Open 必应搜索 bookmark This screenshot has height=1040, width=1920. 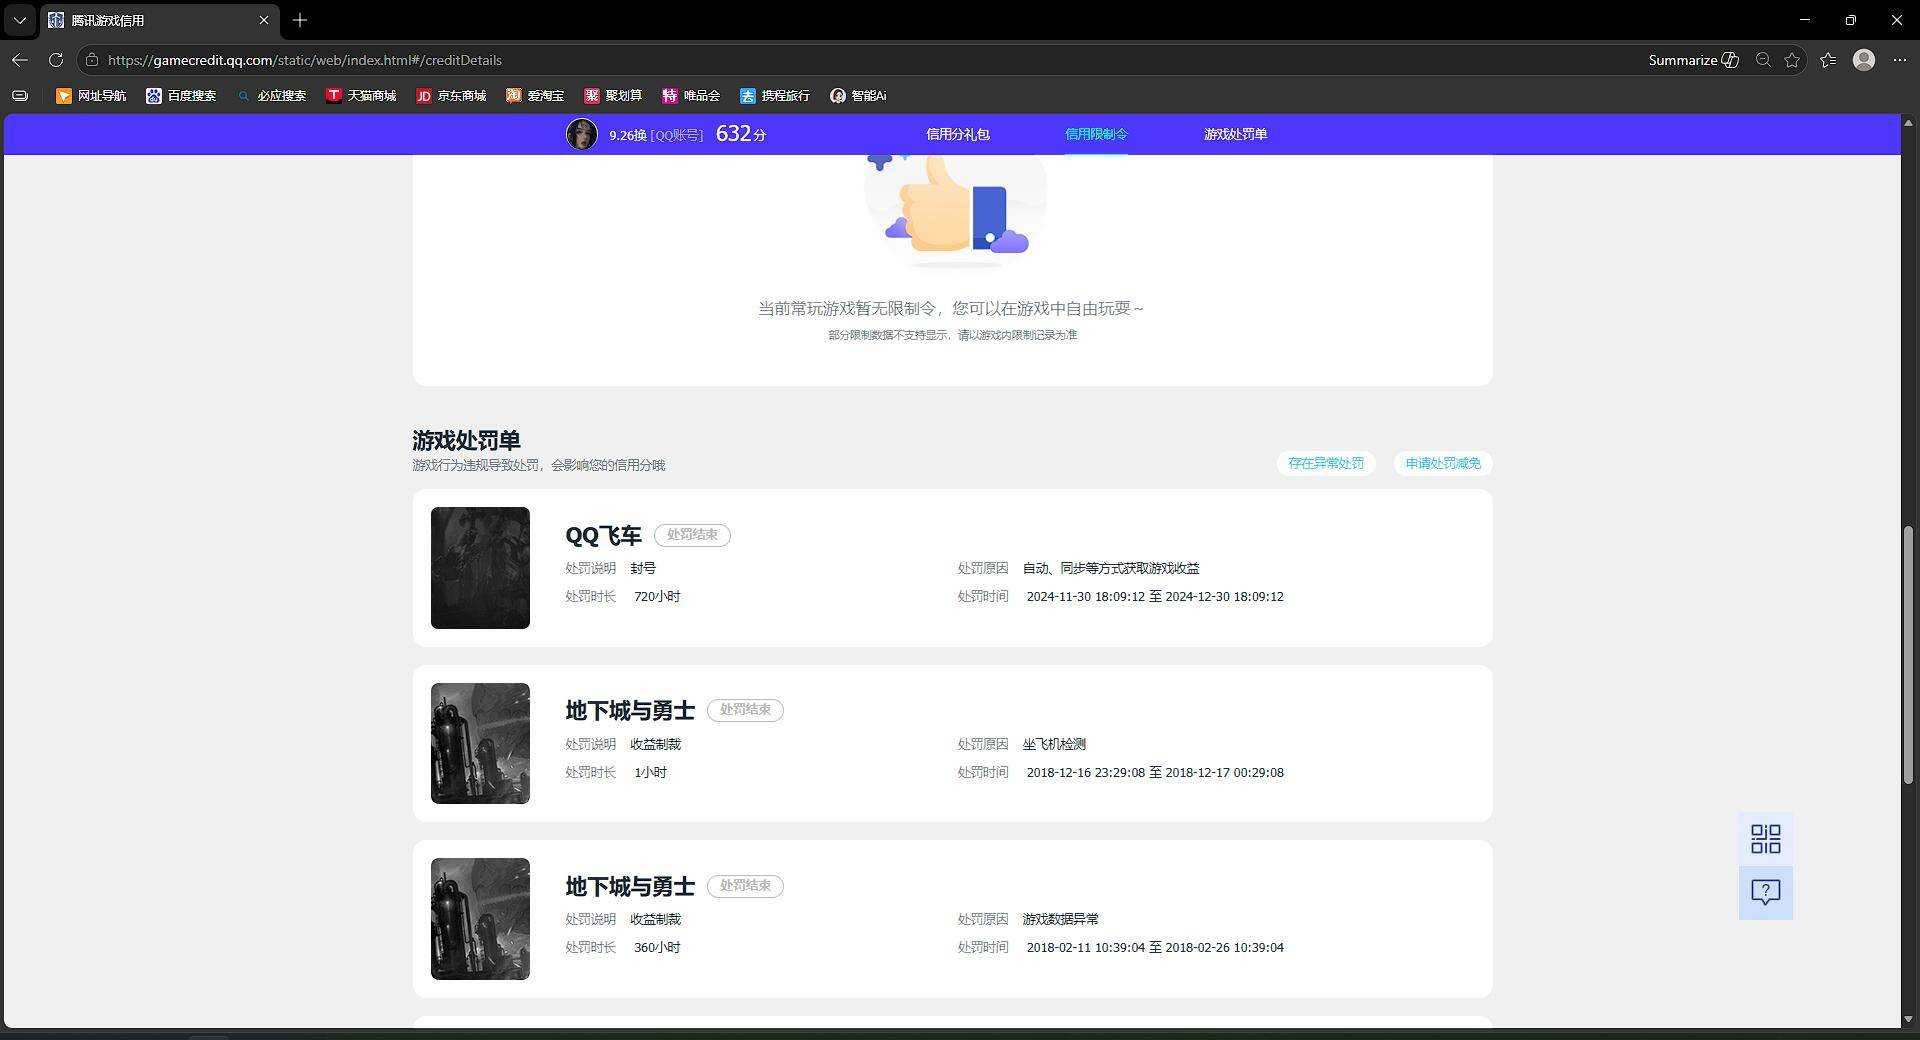click(271, 96)
